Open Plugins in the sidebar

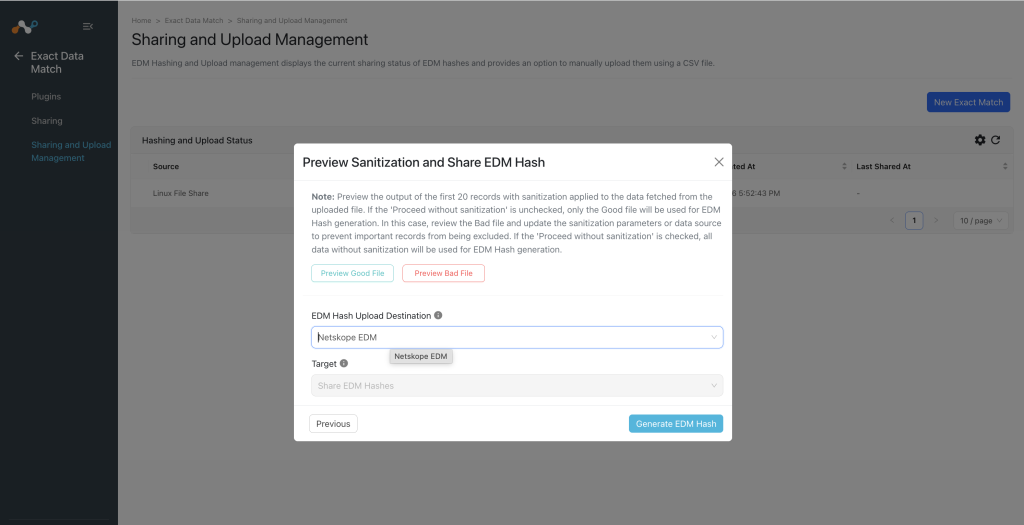click(46, 97)
